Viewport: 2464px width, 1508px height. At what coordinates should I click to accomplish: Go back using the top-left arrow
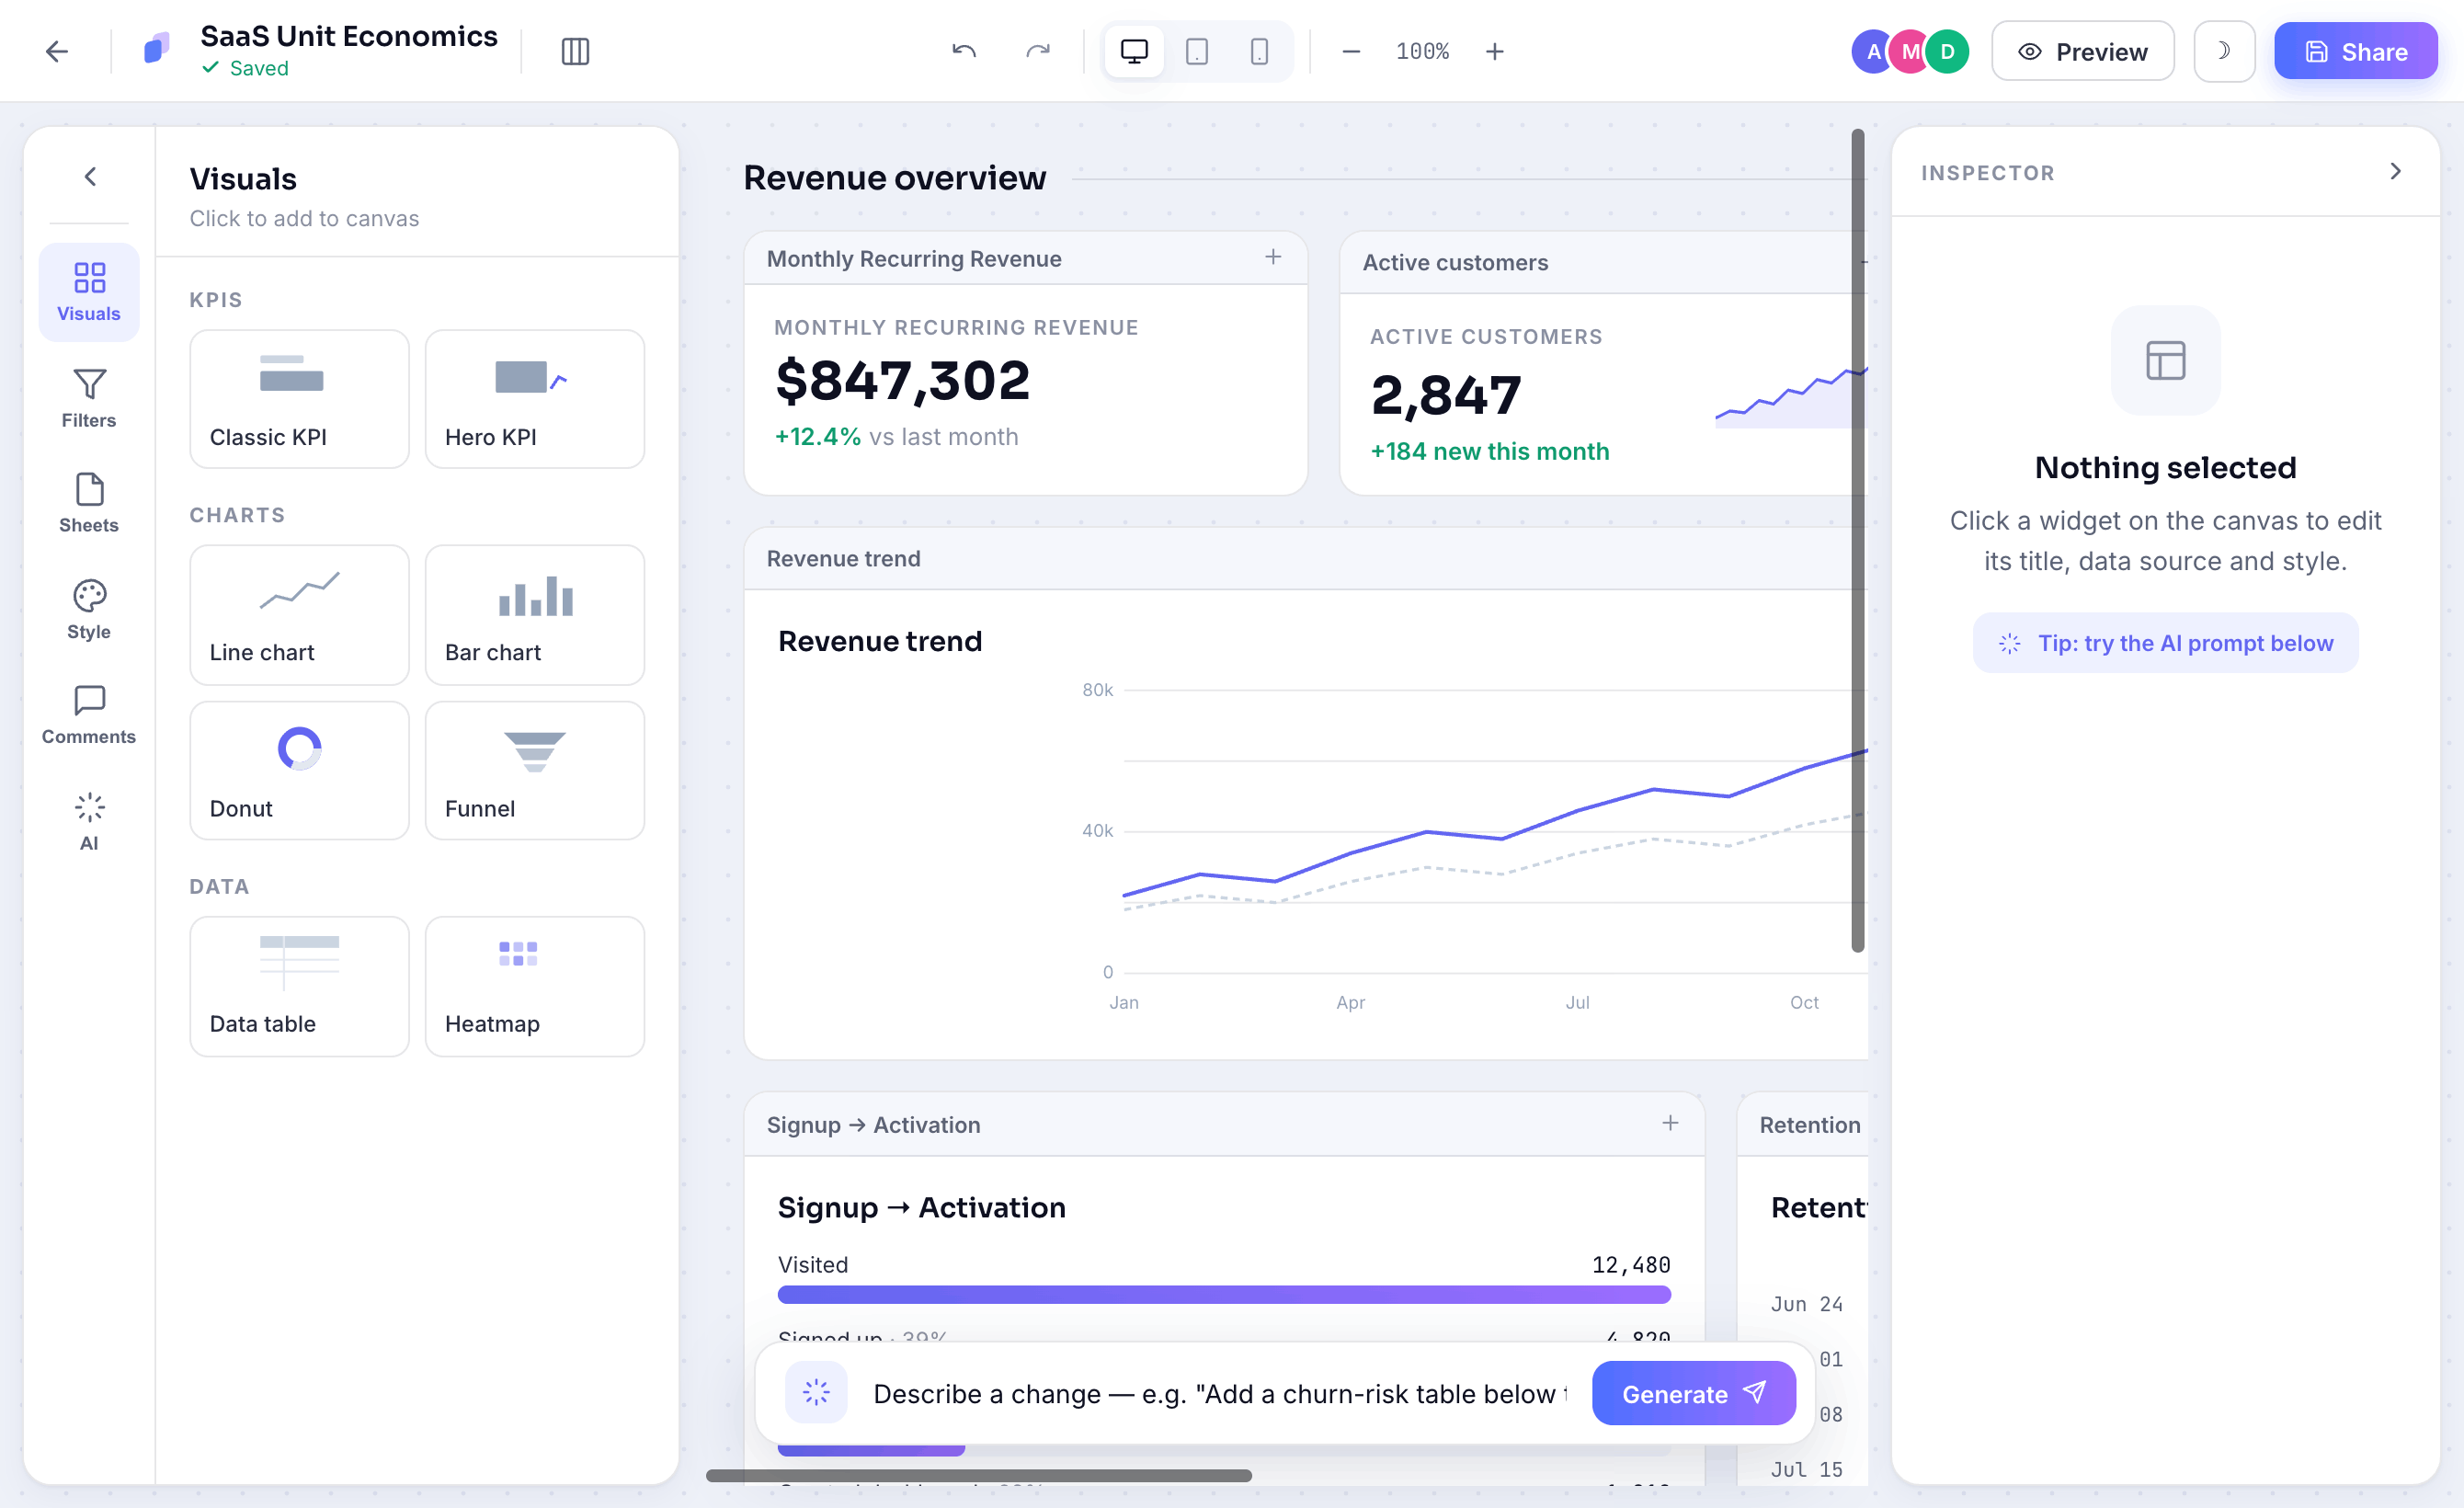tap(57, 51)
